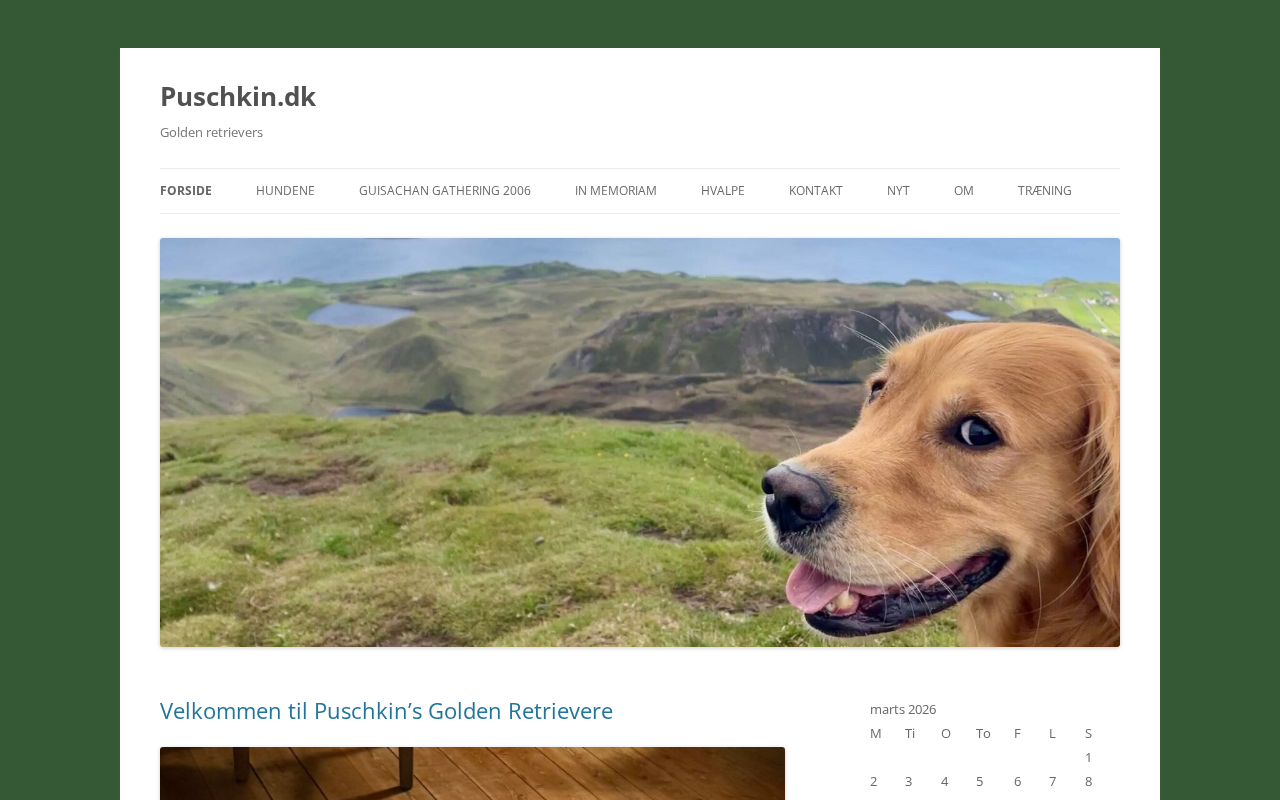Click the NYT menu item

pos(898,191)
